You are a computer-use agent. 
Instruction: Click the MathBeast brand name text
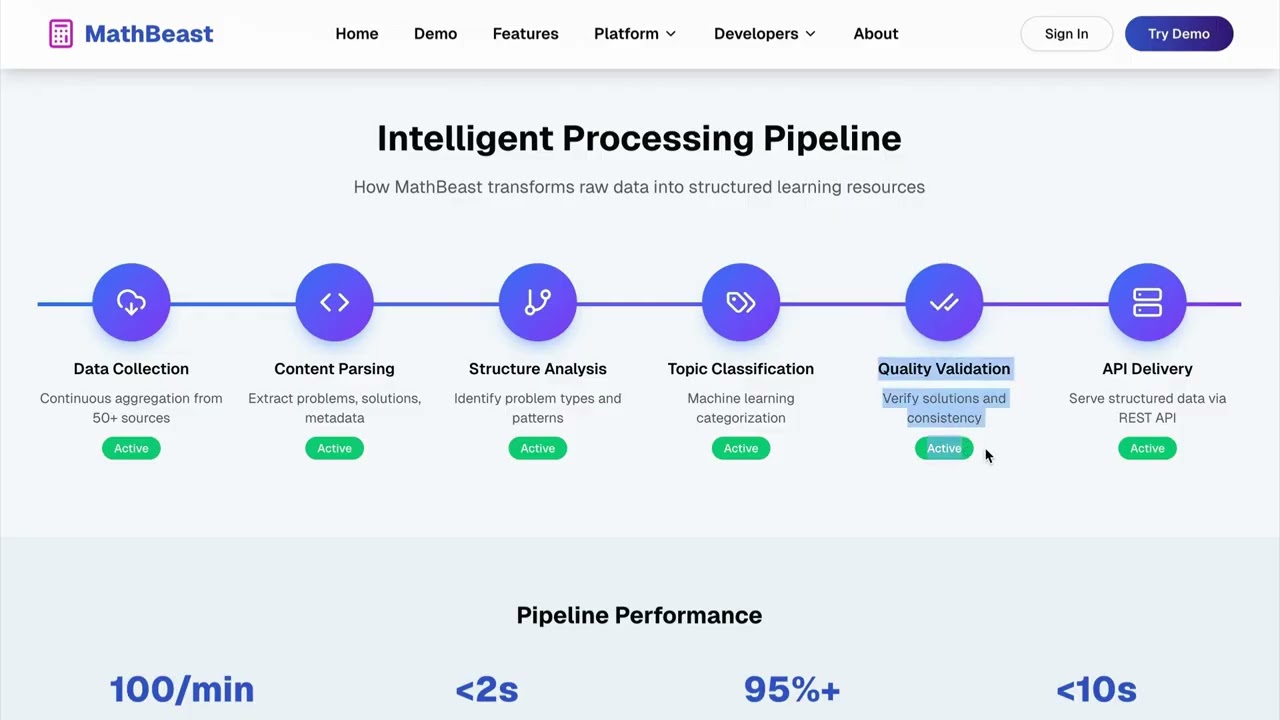(x=149, y=34)
